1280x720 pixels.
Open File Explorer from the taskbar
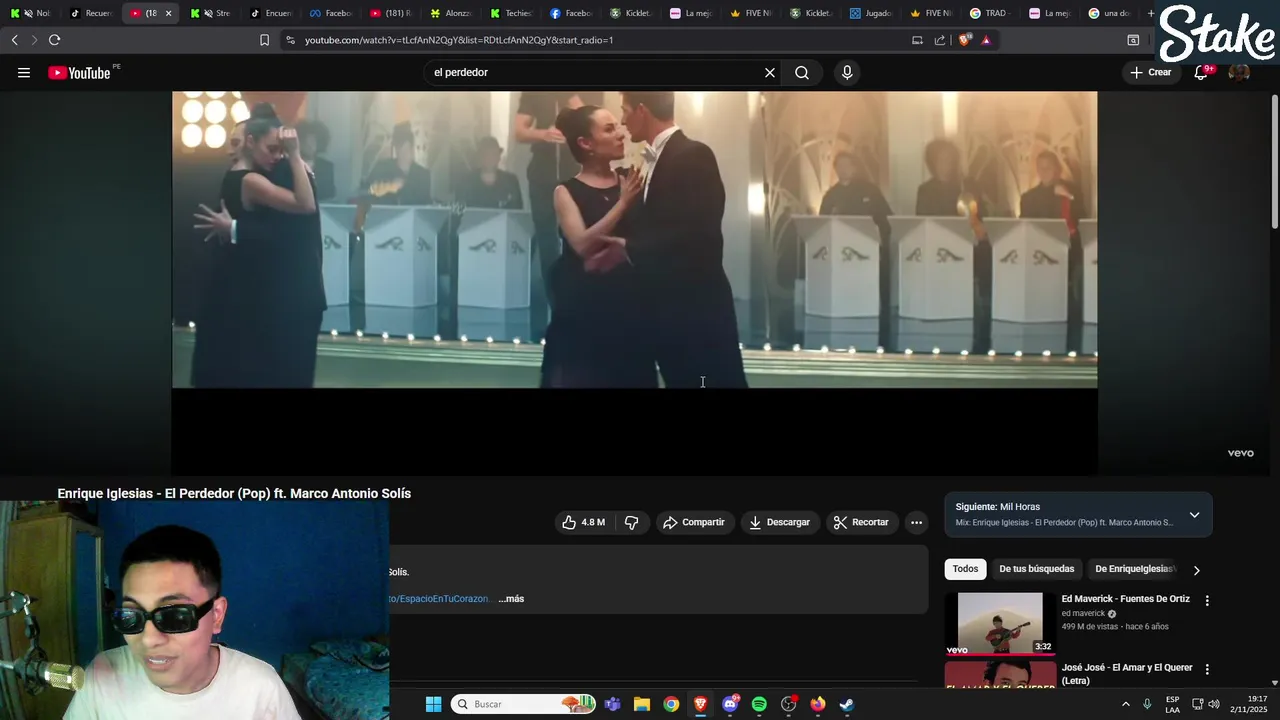[x=642, y=704]
